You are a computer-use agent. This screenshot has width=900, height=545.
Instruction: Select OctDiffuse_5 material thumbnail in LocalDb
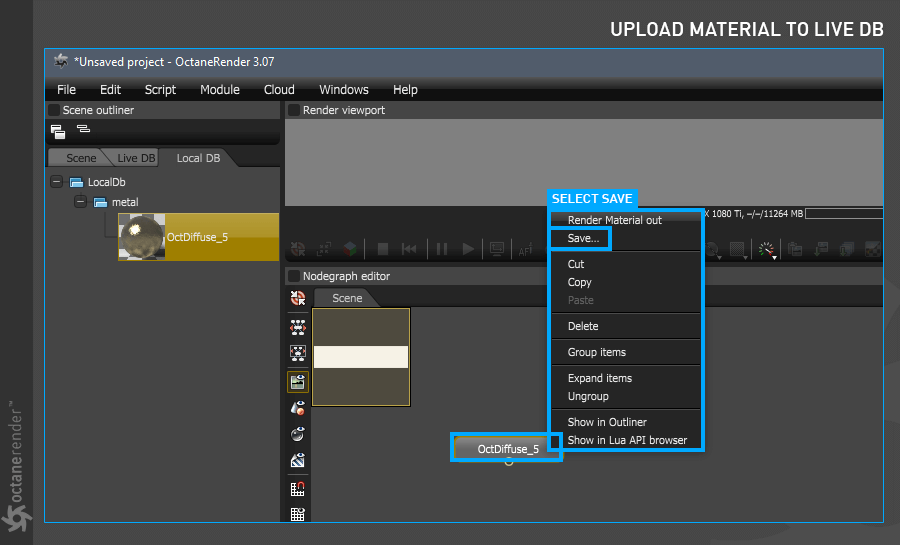click(142, 237)
